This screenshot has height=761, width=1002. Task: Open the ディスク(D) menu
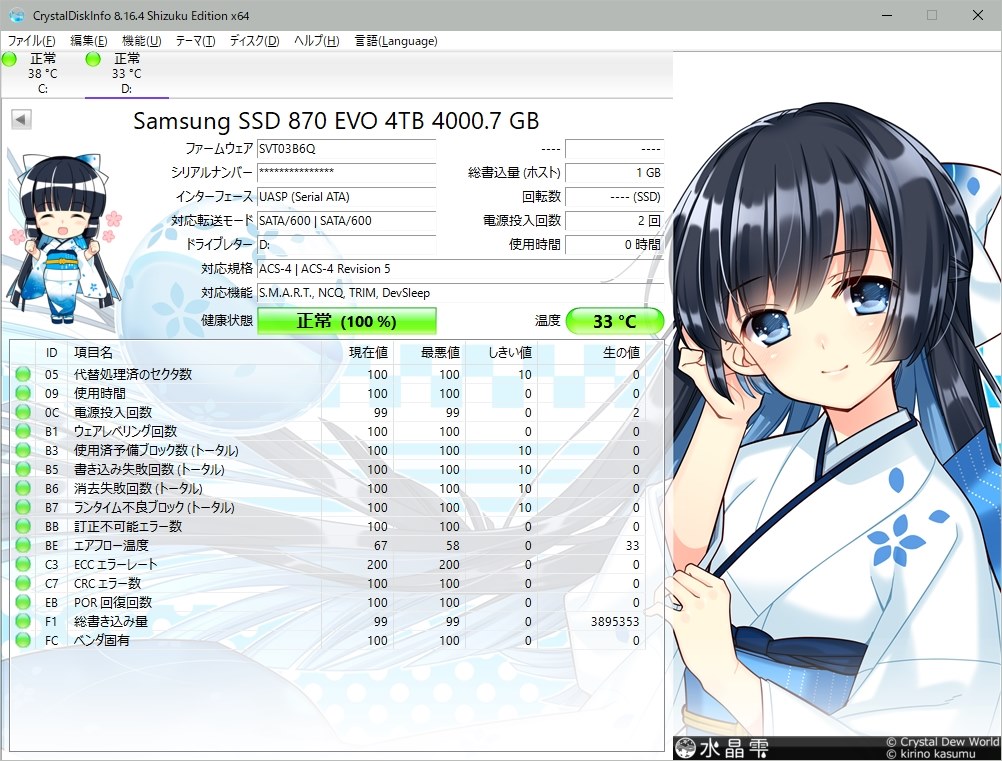pos(254,41)
